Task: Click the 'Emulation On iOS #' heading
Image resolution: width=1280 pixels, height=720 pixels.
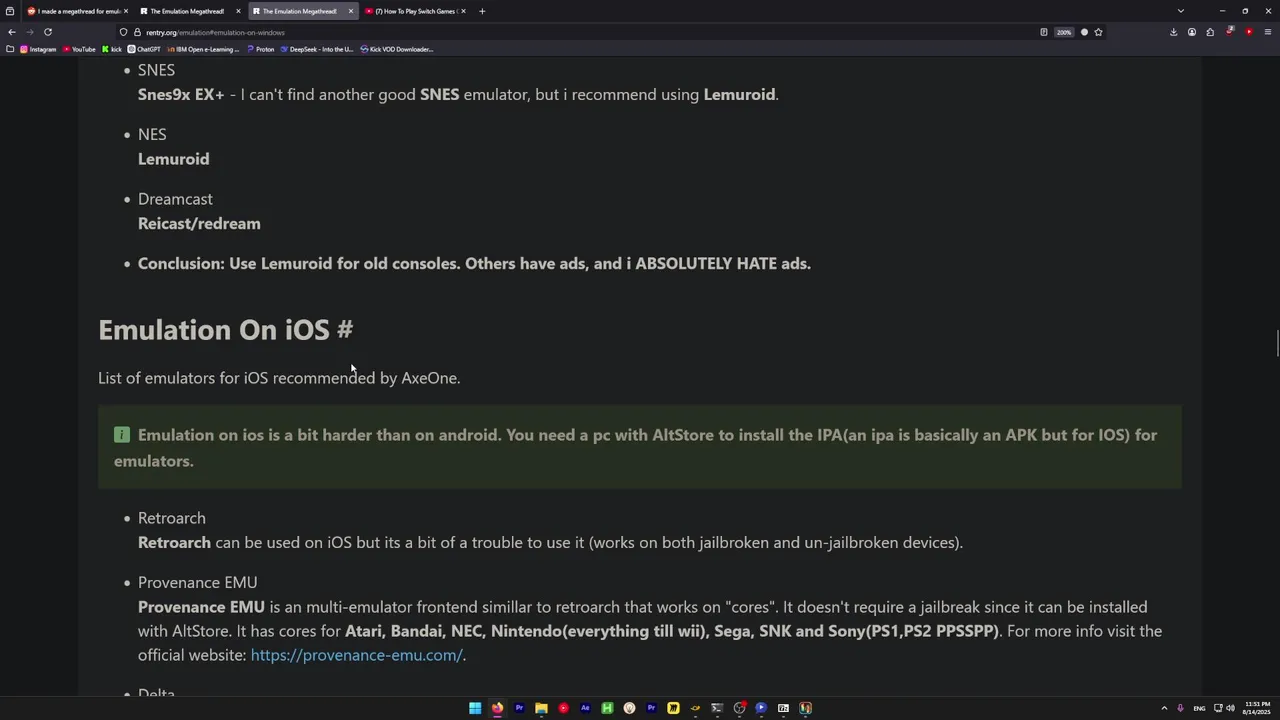Action: pos(225,330)
